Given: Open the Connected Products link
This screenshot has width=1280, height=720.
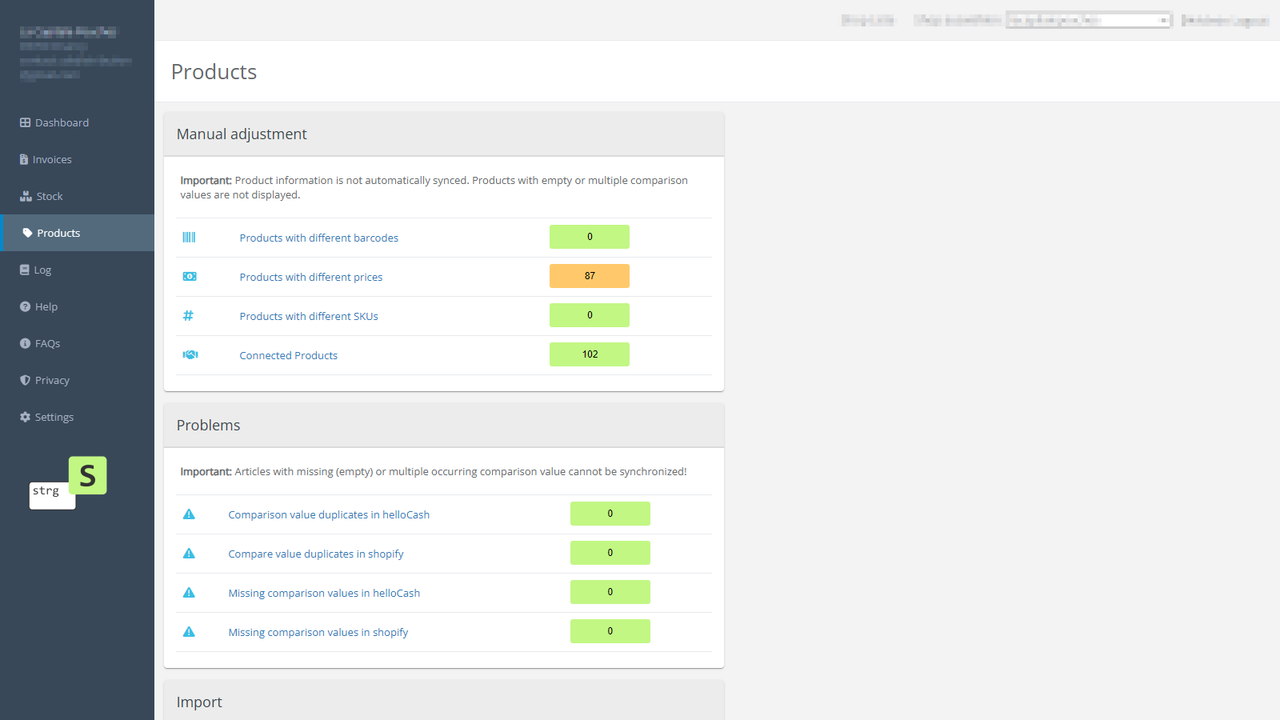Looking at the screenshot, I should 288,354.
